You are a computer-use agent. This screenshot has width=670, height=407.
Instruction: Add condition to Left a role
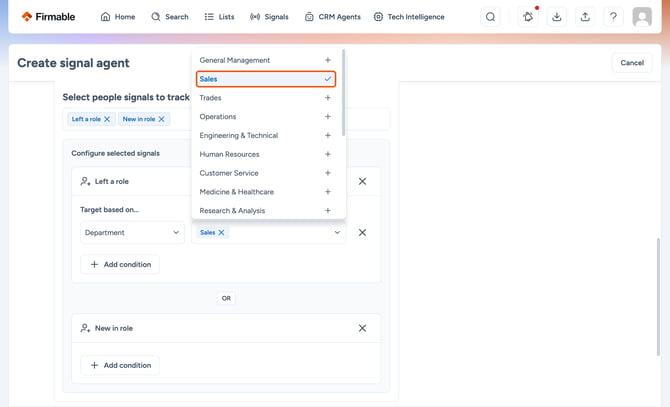[x=120, y=264]
